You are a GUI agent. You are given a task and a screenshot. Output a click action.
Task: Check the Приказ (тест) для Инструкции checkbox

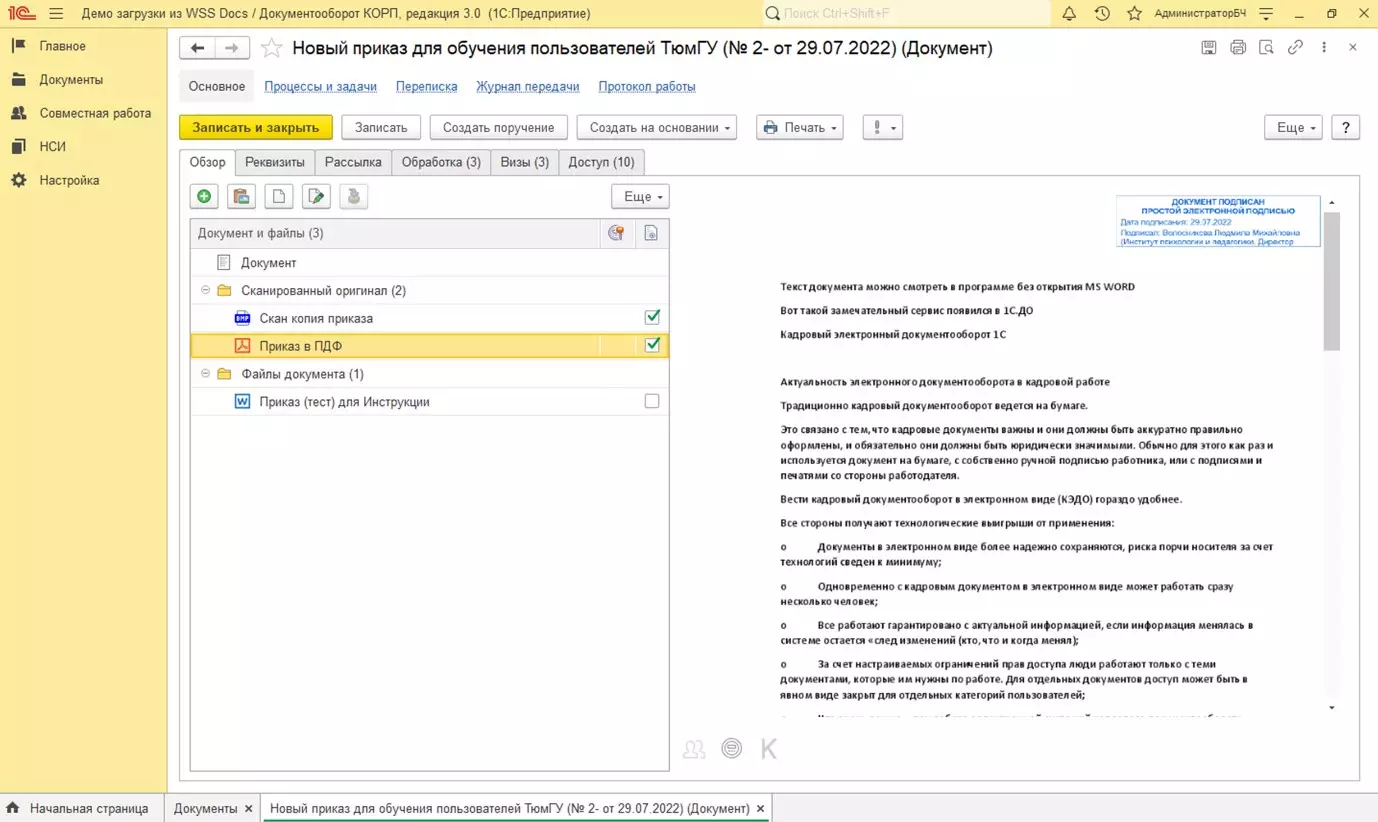click(652, 401)
